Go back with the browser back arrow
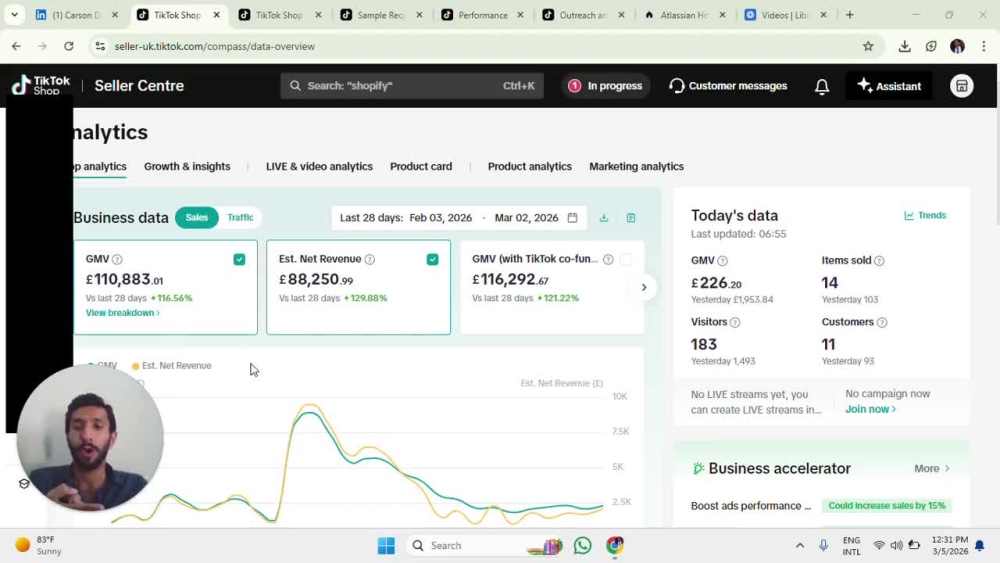This screenshot has height=563, width=1000. [16, 46]
